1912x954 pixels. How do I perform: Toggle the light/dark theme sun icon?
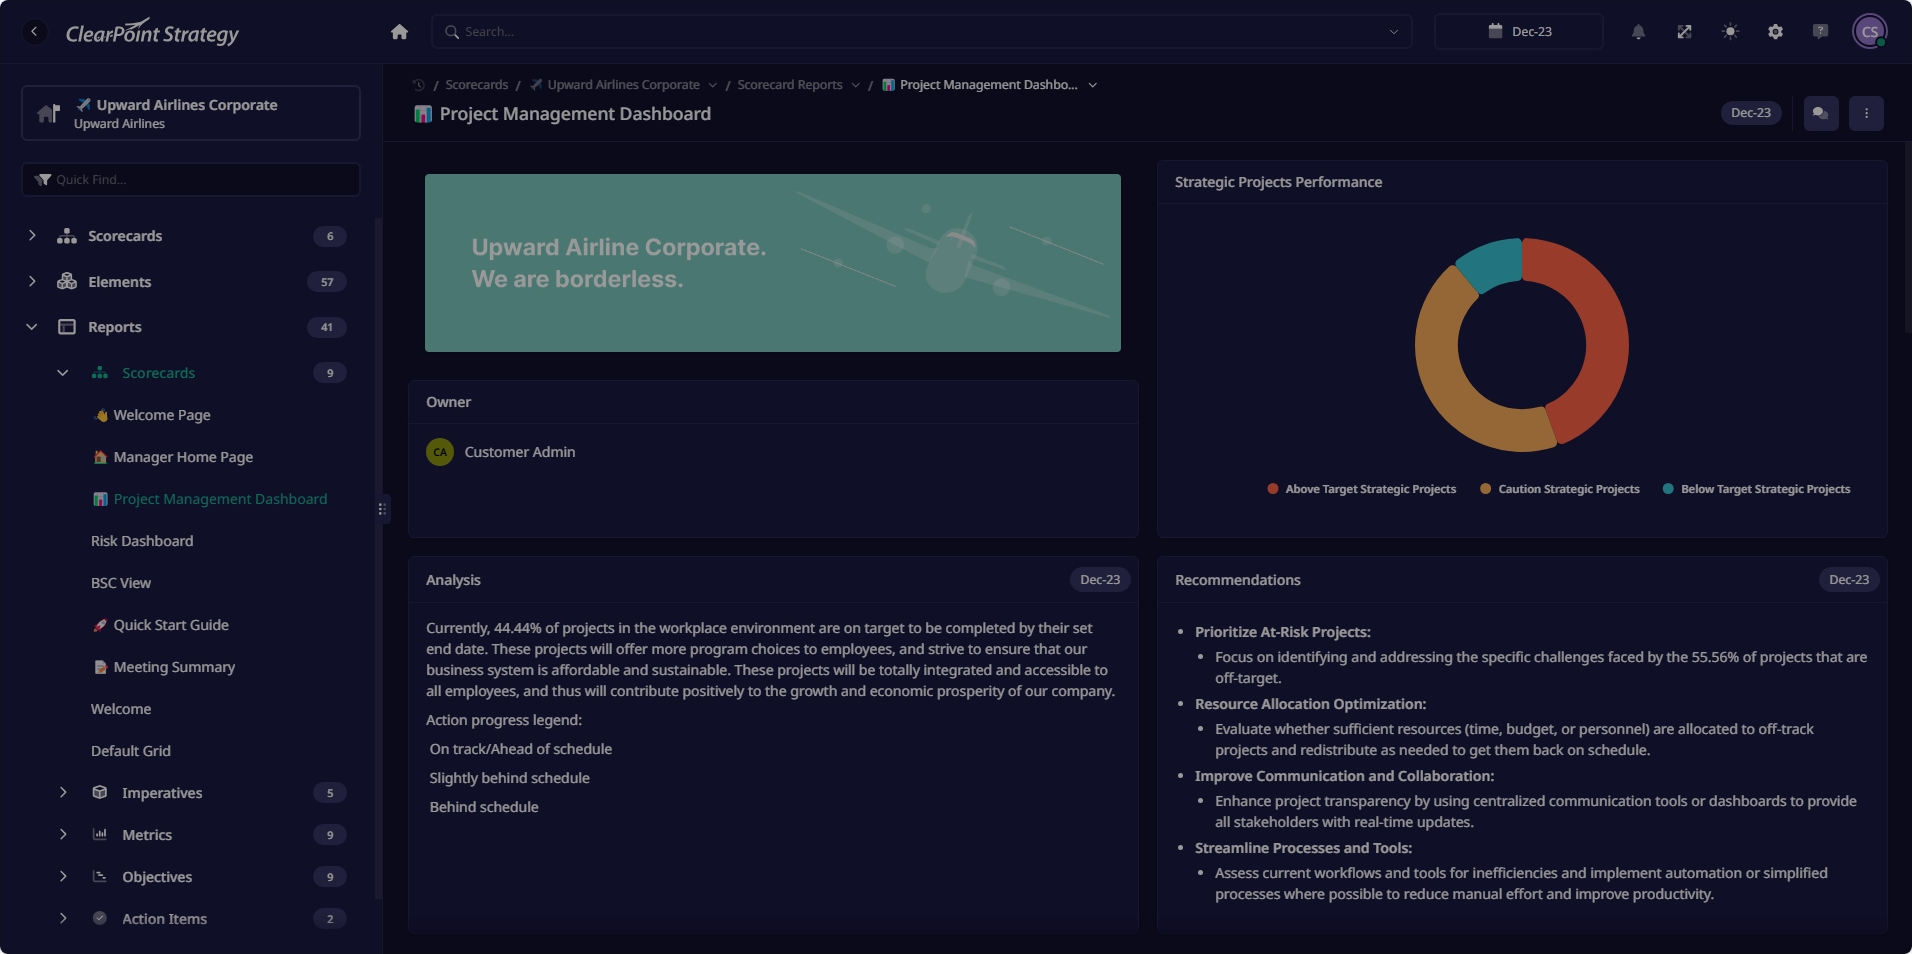point(1730,32)
